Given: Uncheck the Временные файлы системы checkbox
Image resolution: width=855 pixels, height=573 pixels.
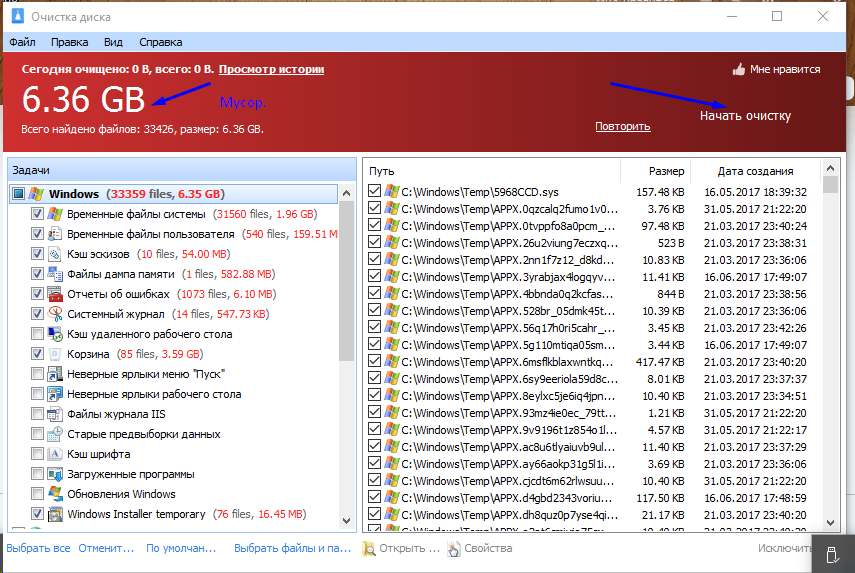Looking at the screenshot, I should 37,214.
